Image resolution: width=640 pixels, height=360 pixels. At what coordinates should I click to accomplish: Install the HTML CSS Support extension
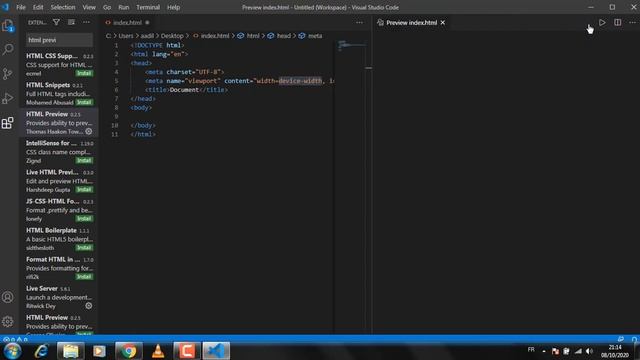(84, 73)
